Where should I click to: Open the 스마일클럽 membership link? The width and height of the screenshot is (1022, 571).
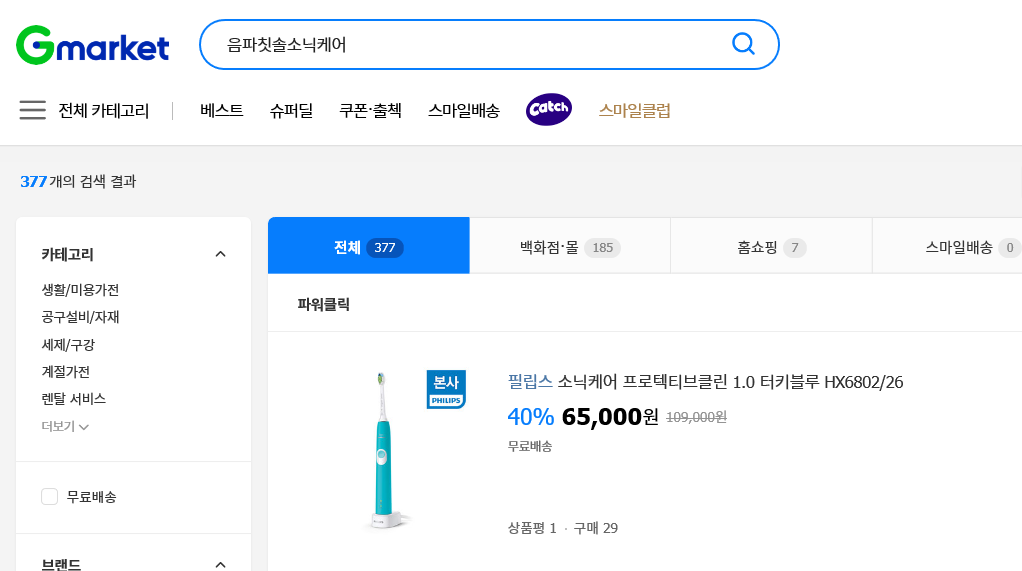(x=634, y=111)
